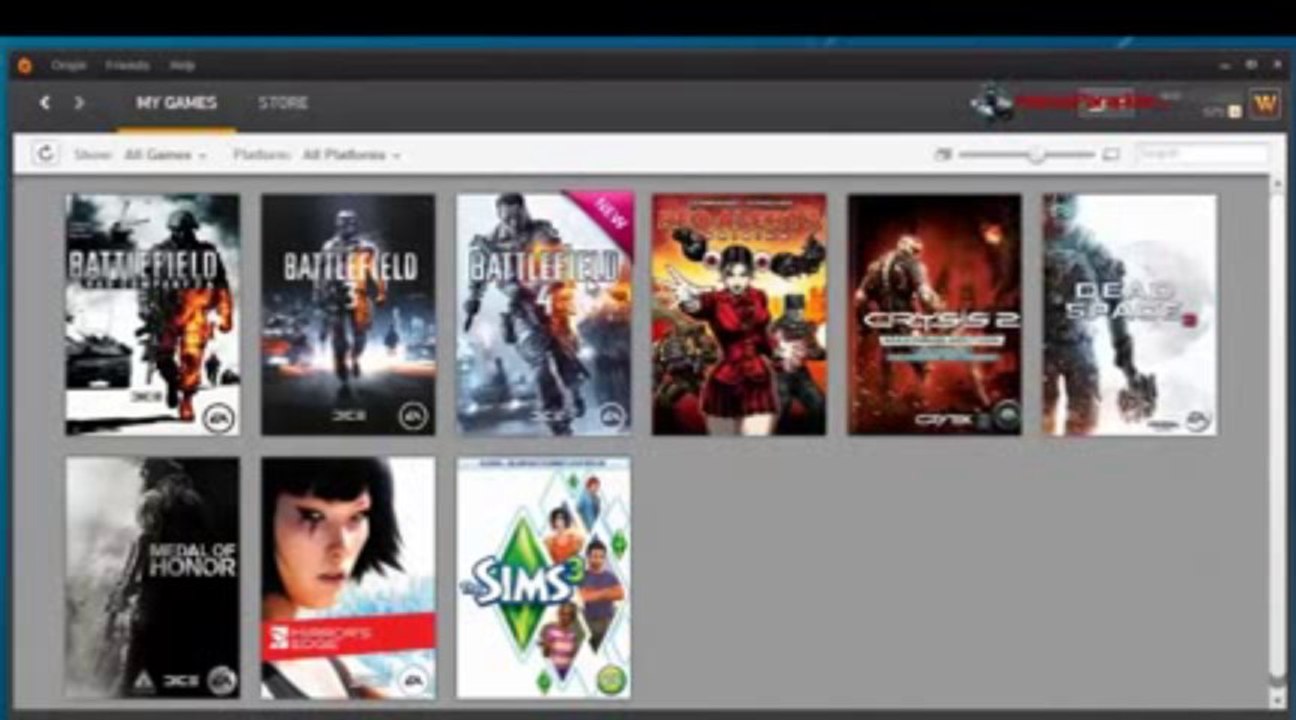Image resolution: width=1296 pixels, height=720 pixels.
Task: Select the Red Alert 3 cover
Action: point(739,315)
